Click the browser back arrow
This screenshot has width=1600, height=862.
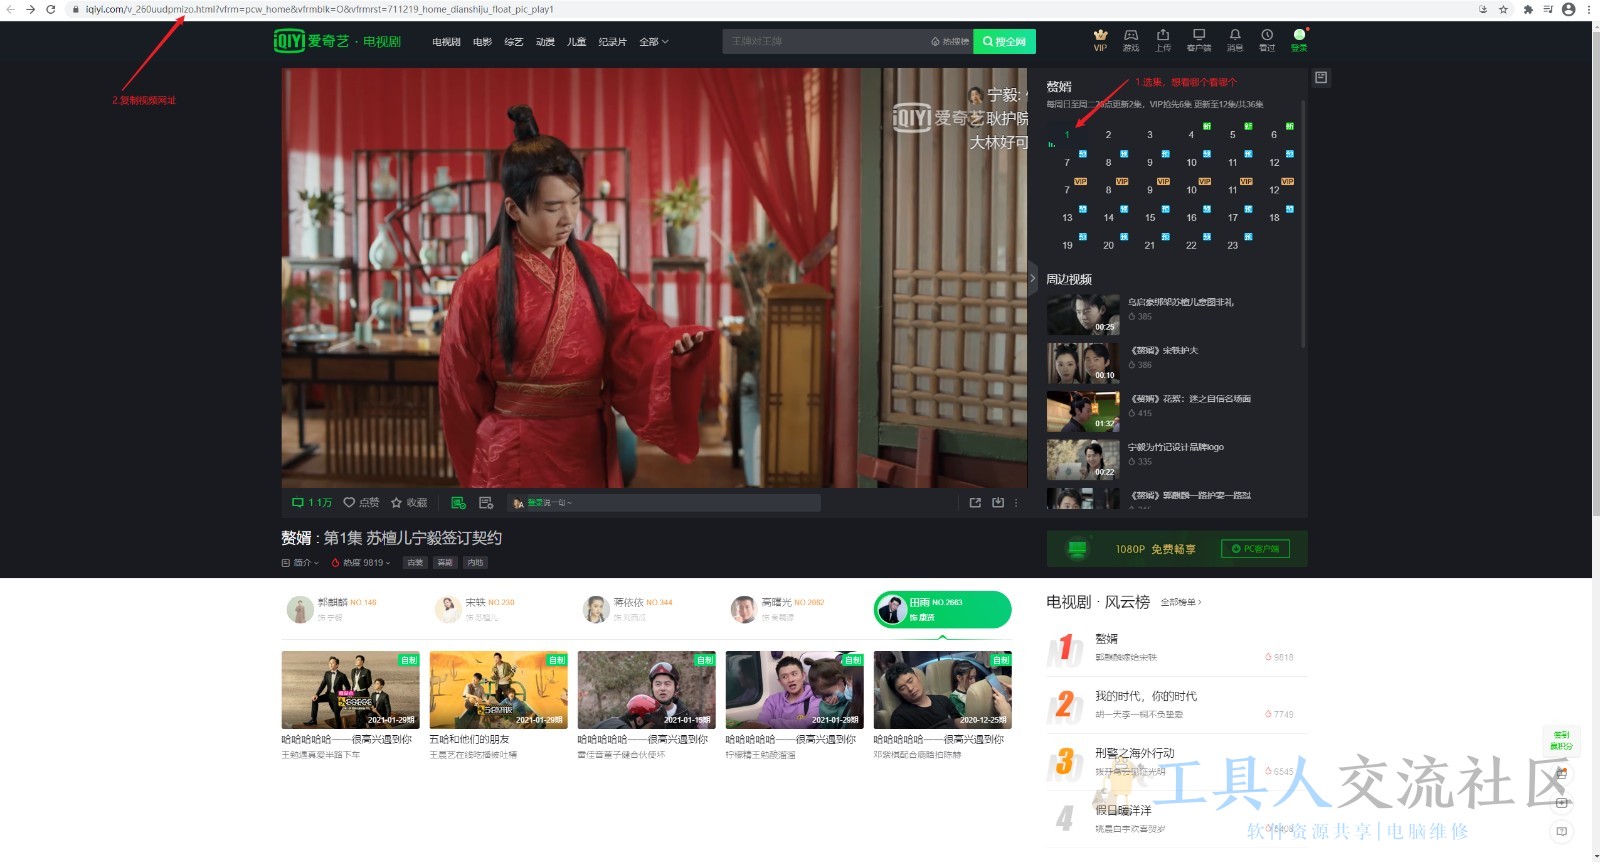pos(9,9)
